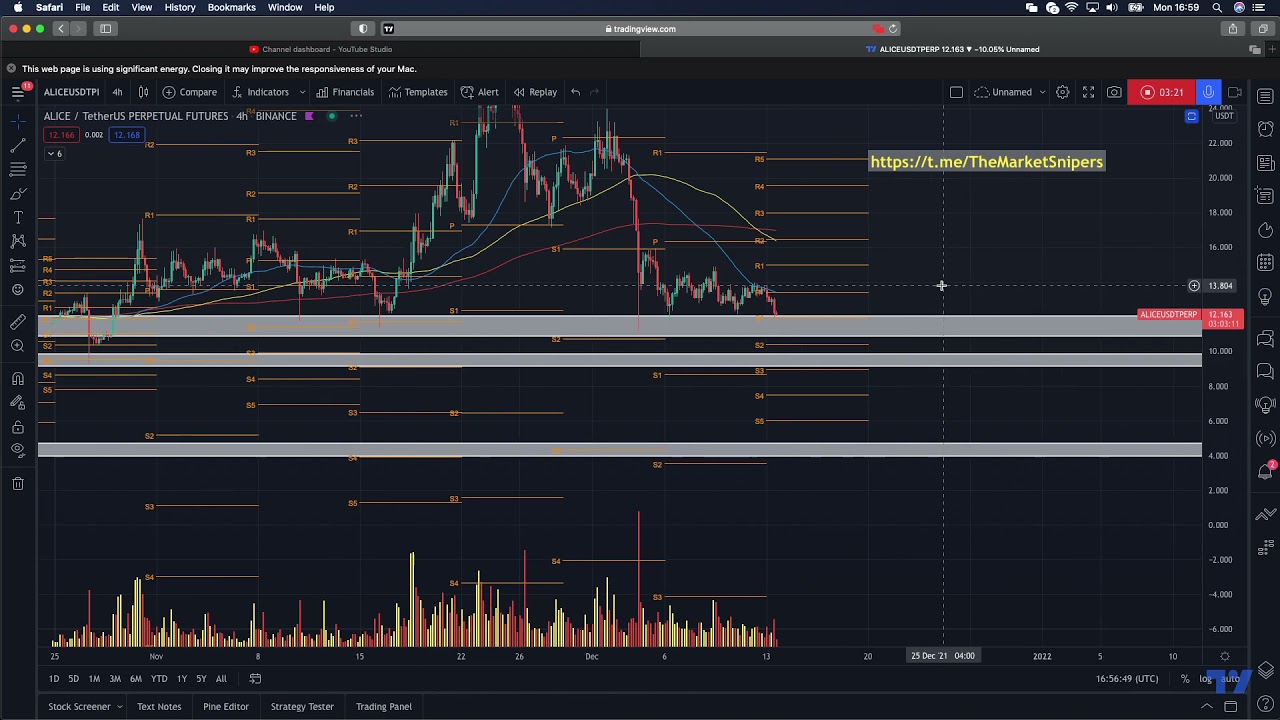
Task: Toggle hide all drawings eye icon
Action: coord(18,451)
